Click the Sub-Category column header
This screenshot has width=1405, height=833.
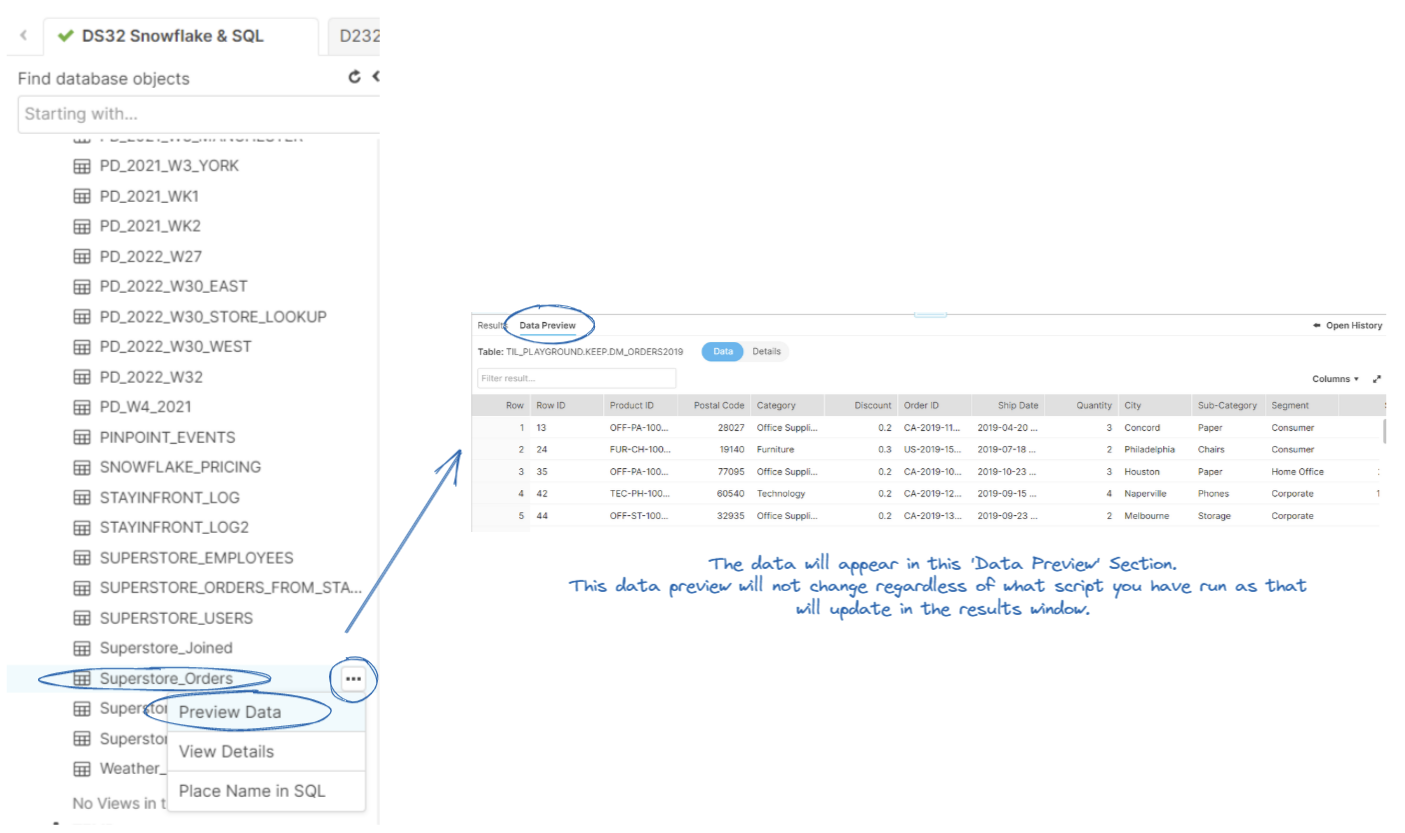tap(1229, 405)
